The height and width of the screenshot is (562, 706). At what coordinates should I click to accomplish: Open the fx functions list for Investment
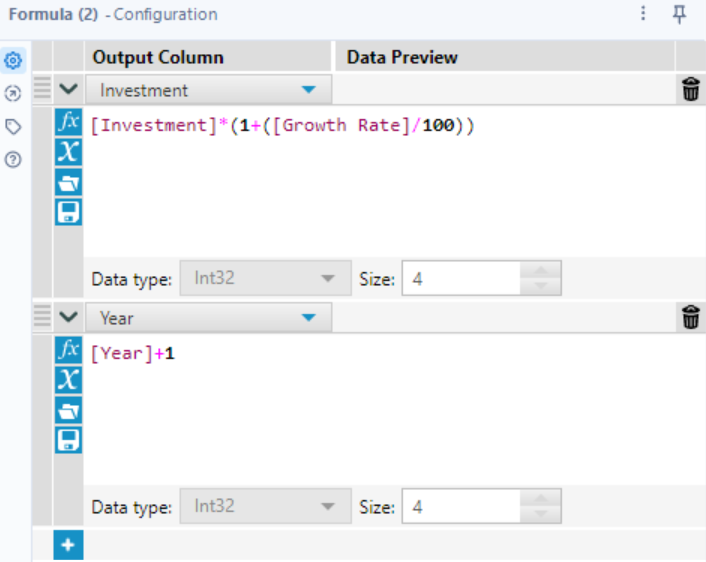click(x=68, y=123)
